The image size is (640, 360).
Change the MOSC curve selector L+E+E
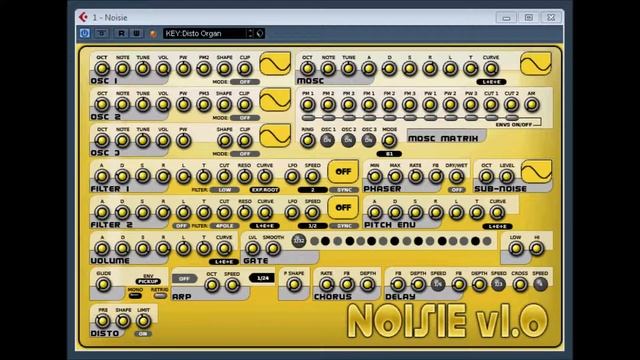tap(491, 82)
